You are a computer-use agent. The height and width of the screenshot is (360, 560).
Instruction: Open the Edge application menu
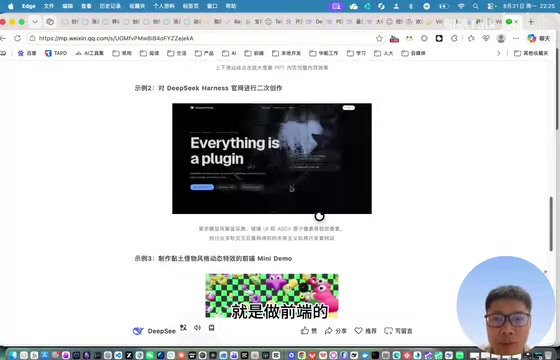pyautogui.click(x=29, y=6)
